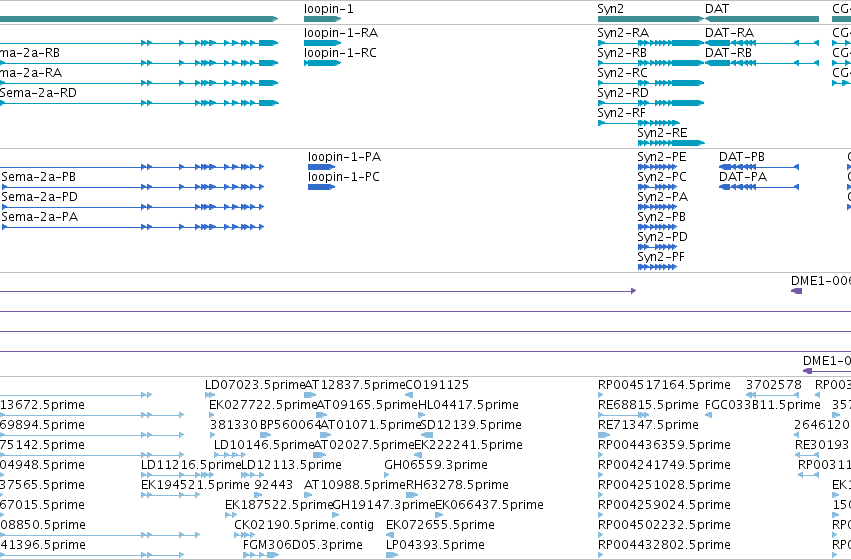Select the 381330 EST label
851x560 pixels.
[234, 425]
